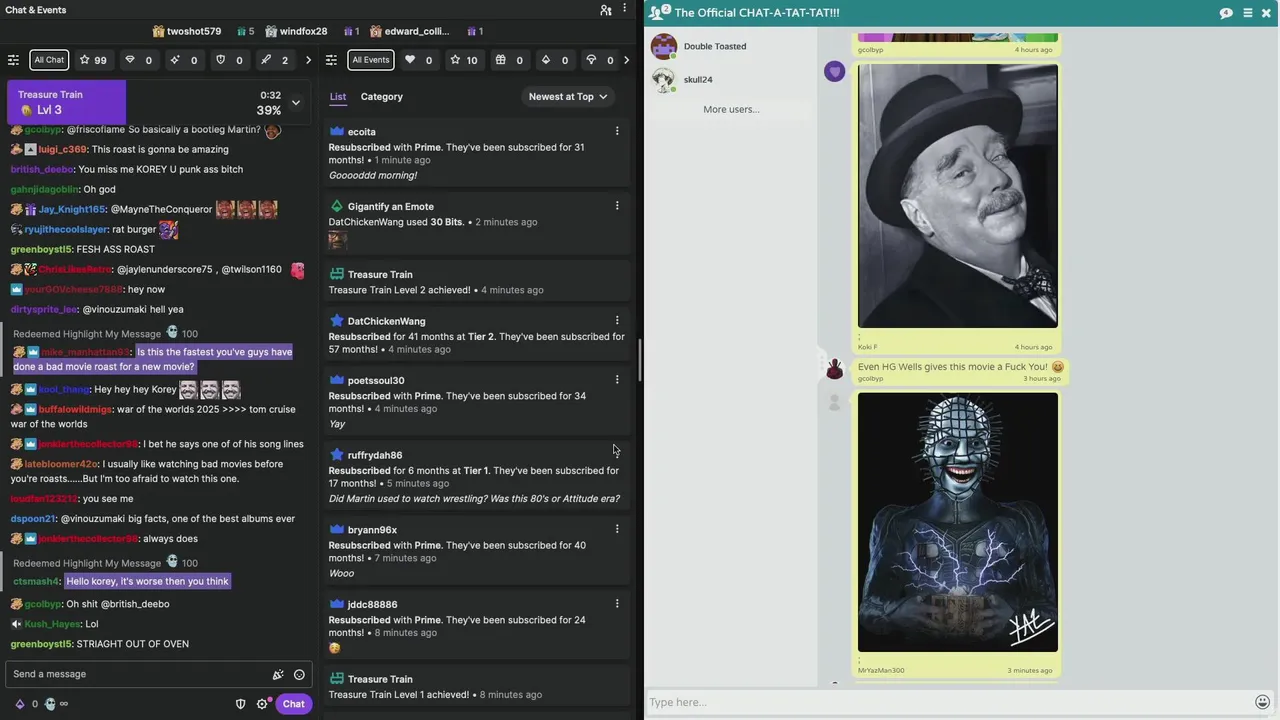Open emote picker smiley in message box
1280x720 pixels.
[299, 674]
